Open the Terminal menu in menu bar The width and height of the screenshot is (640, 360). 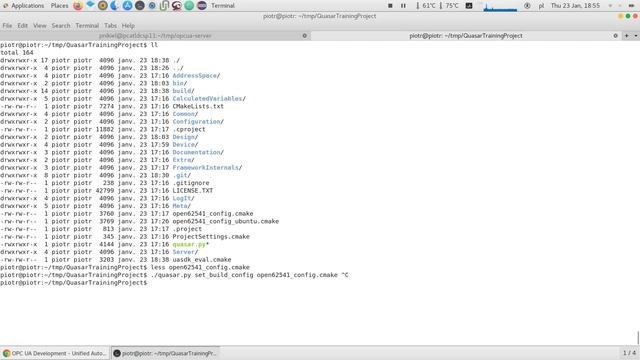(x=87, y=25)
